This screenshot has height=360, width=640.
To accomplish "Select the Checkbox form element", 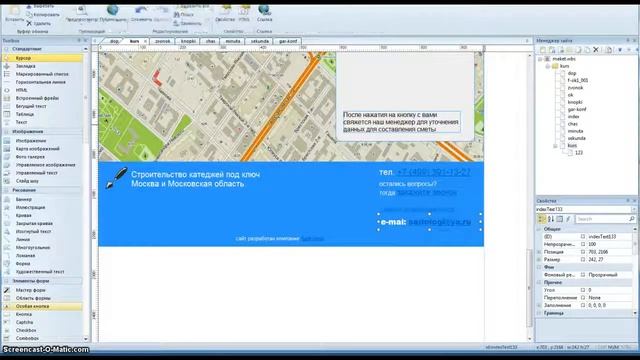I will click(x=42, y=330).
